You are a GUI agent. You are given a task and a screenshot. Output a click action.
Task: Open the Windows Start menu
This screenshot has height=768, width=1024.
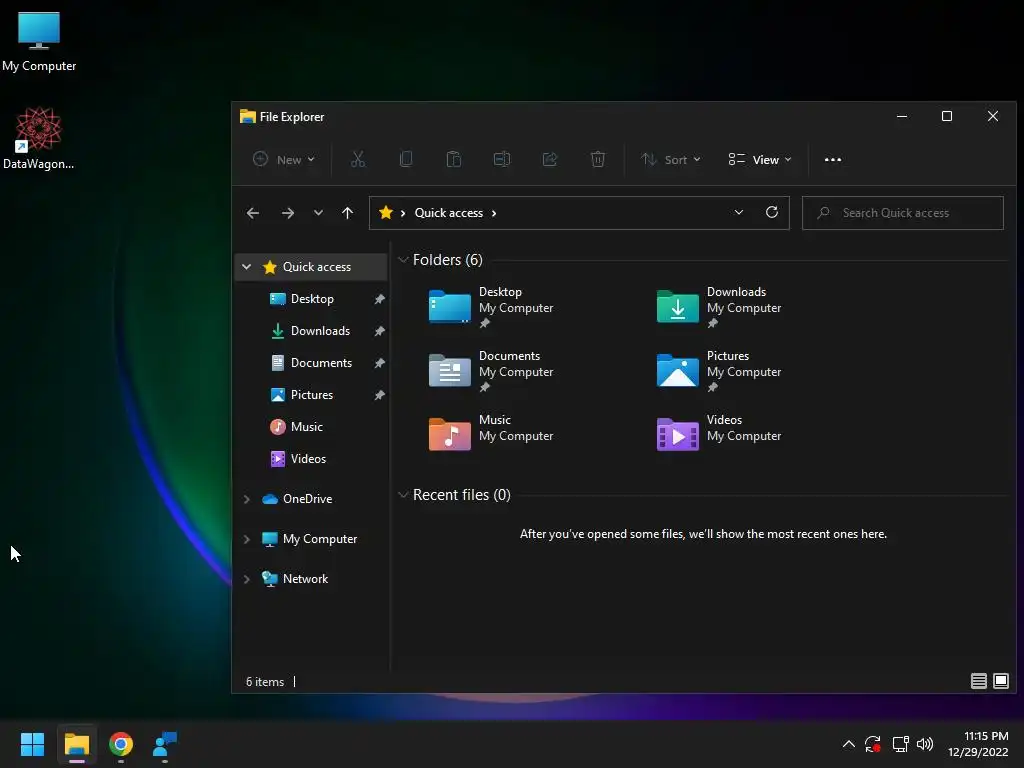(x=32, y=744)
